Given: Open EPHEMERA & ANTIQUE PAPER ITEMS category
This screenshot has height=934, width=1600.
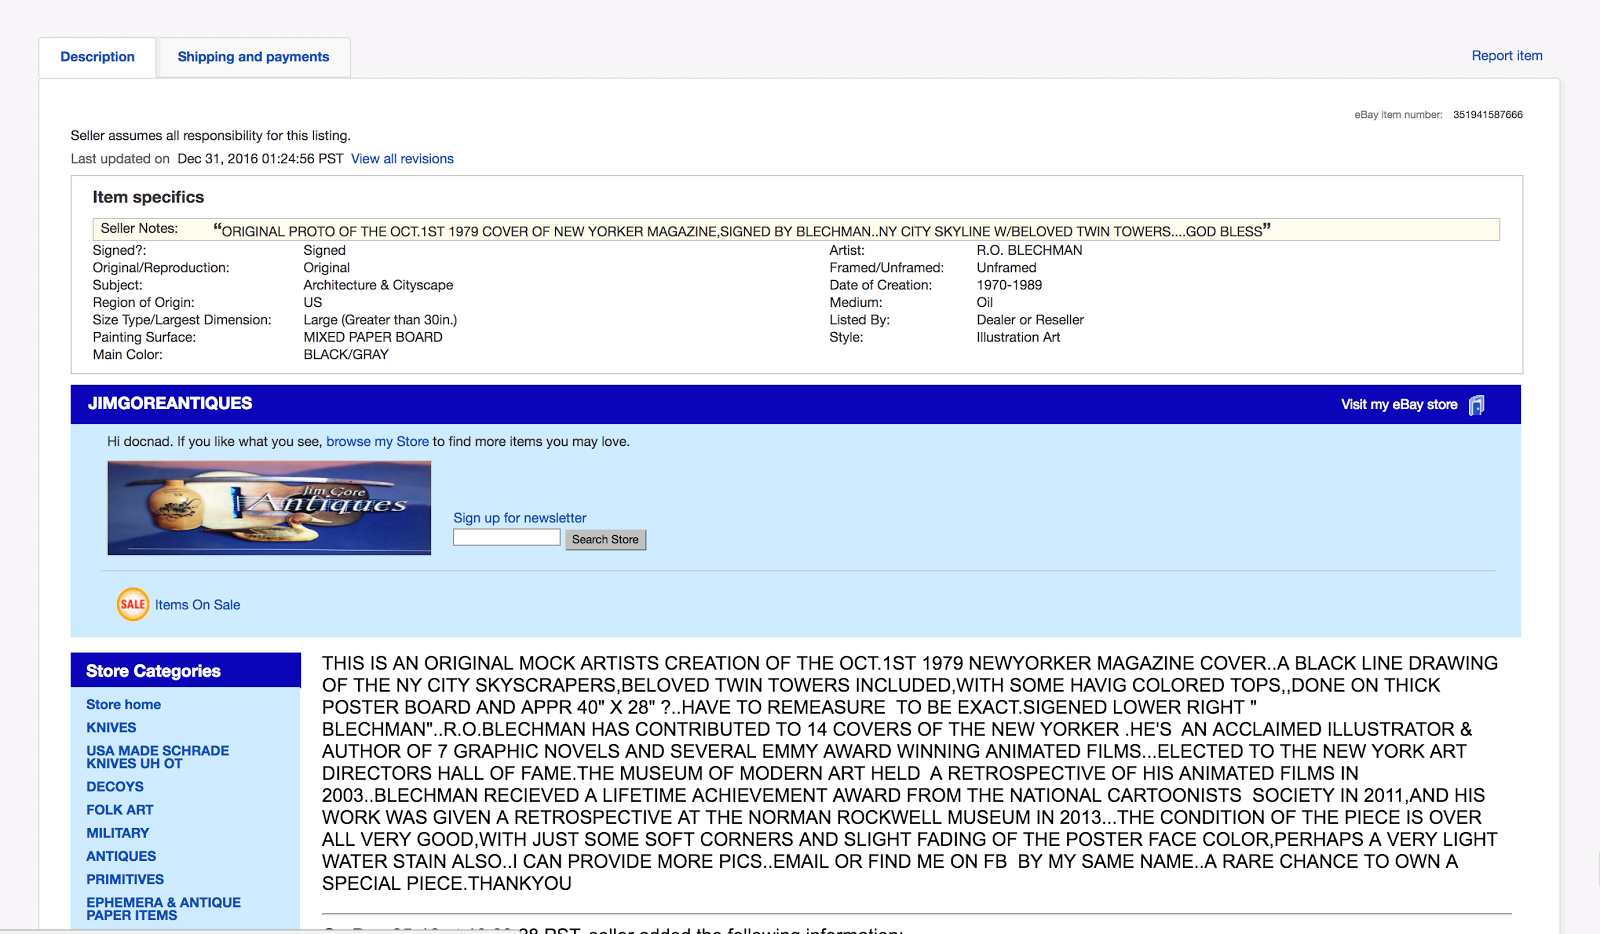Looking at the screenshot, I should coord(163,909).
